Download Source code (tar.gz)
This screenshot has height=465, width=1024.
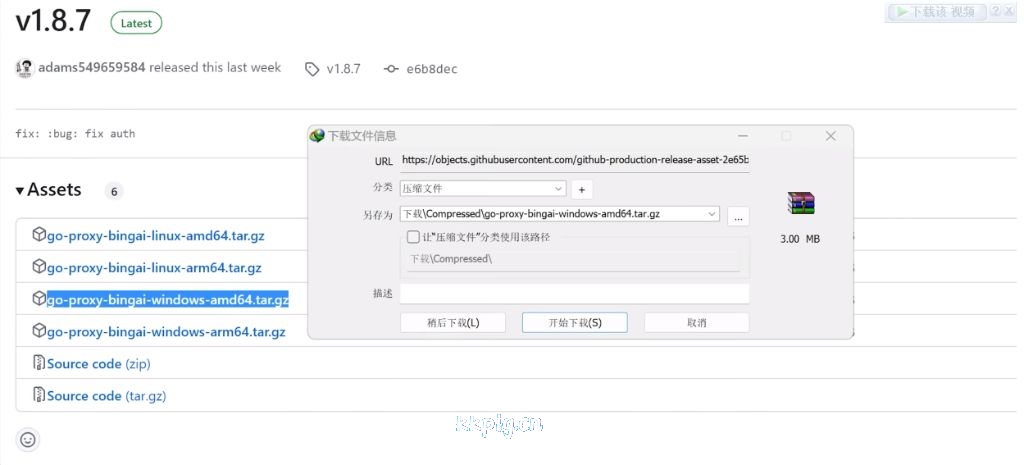tap(106, 396)
